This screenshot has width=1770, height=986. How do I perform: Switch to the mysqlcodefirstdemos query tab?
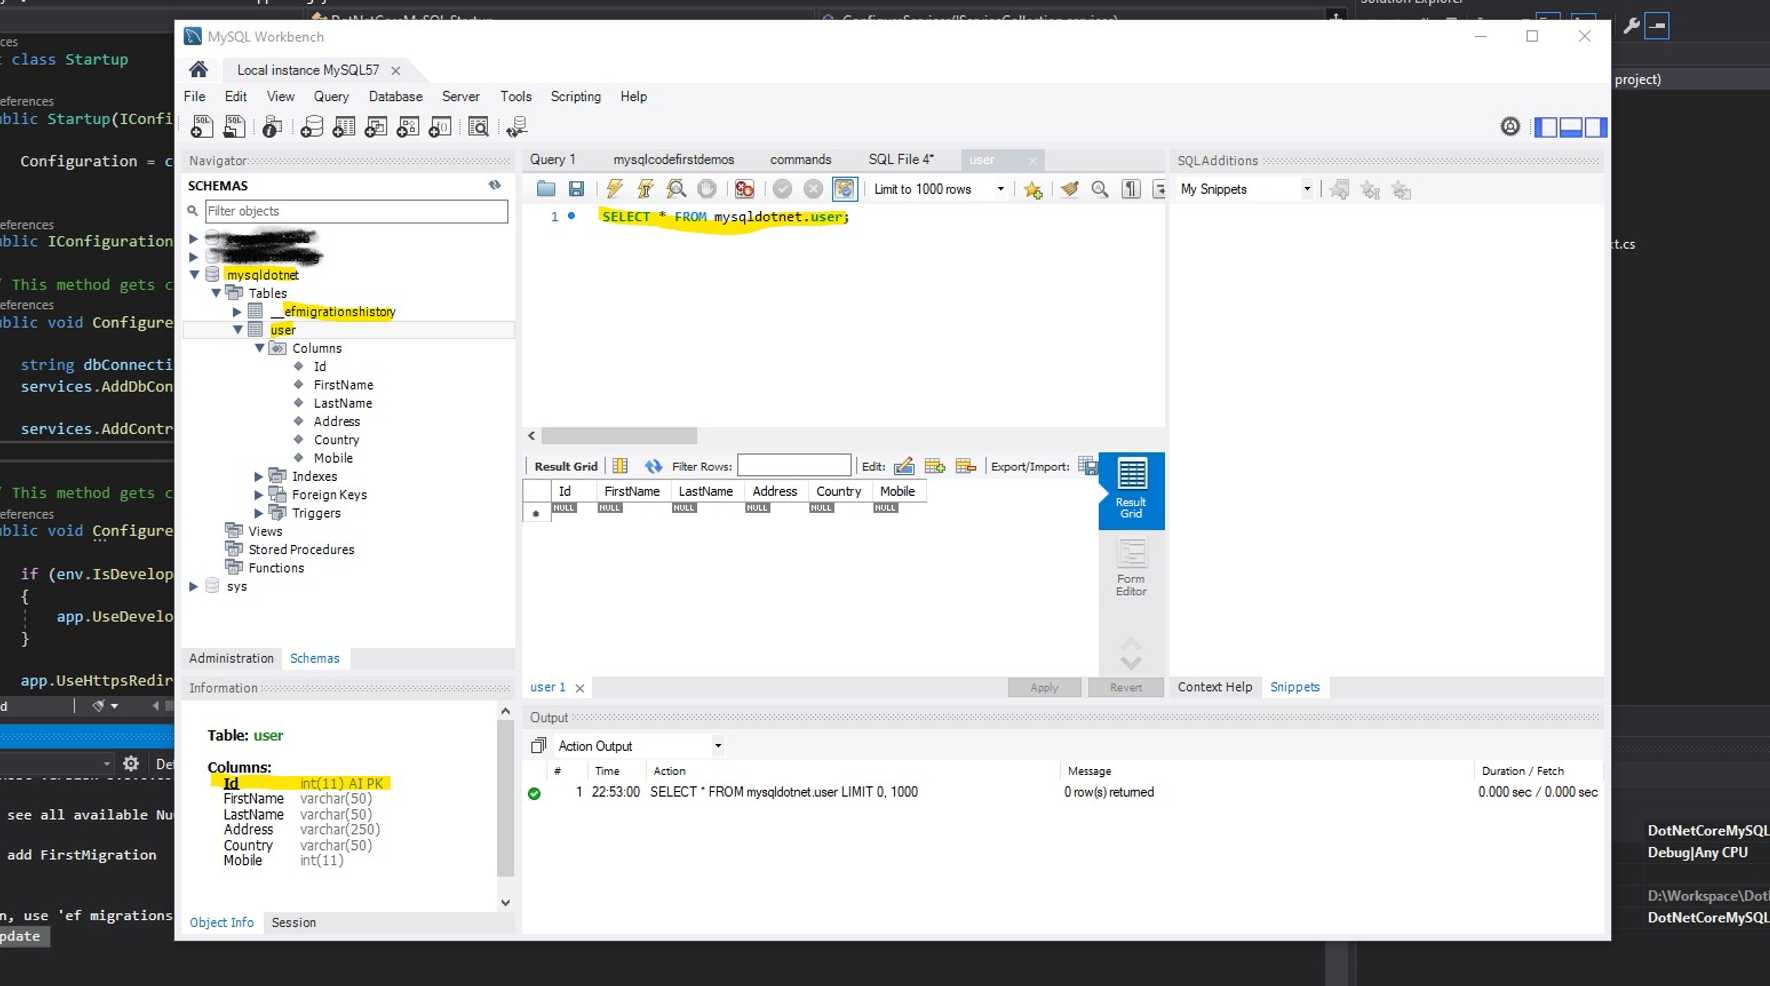pos(673,160)
